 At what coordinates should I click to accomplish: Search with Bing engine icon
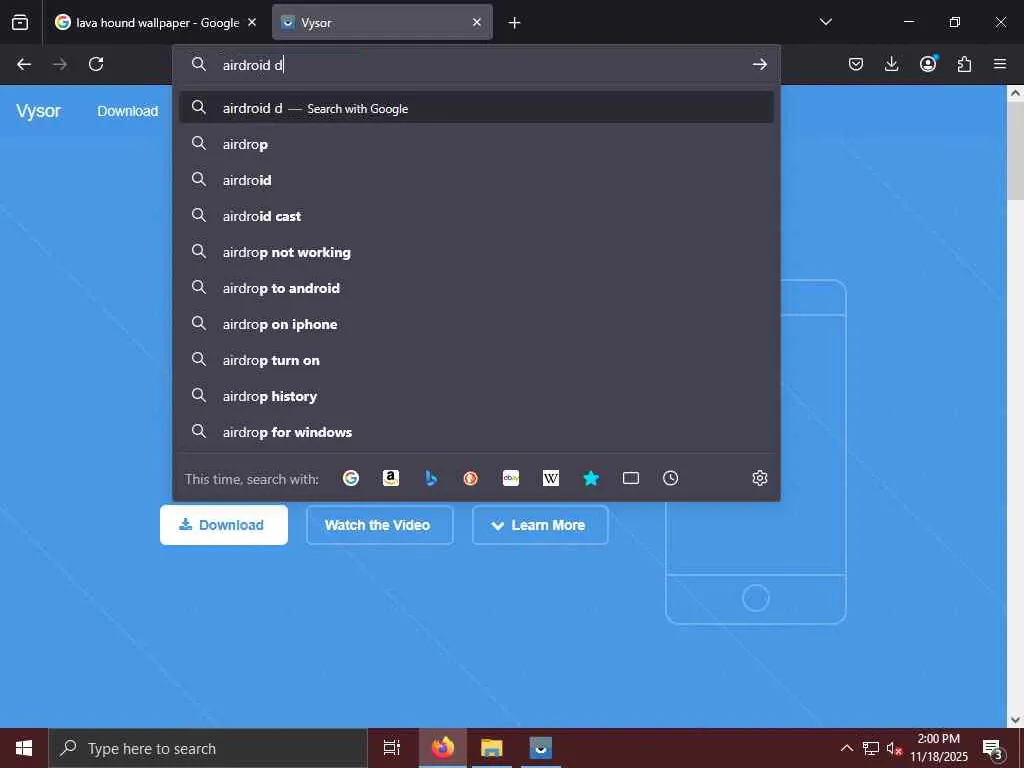click(x=430, y=478)
